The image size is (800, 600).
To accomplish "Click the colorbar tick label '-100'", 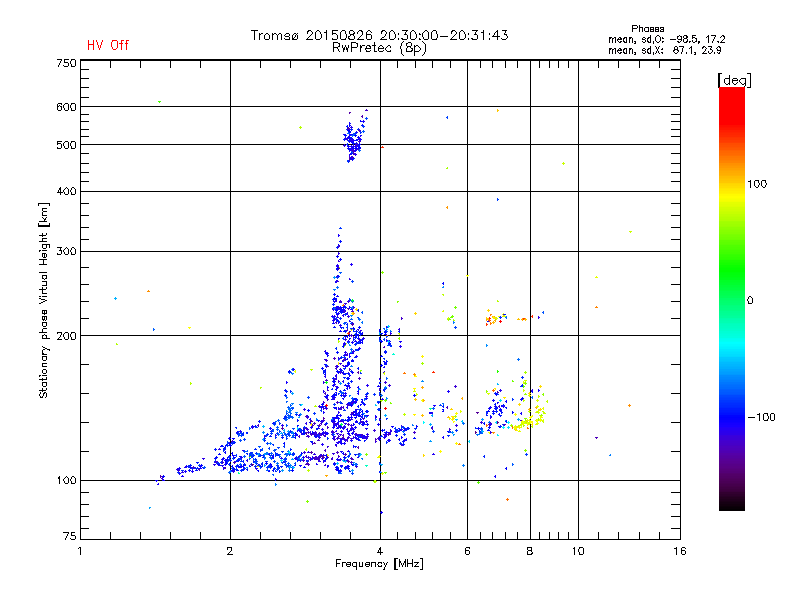I will click(761, 417).
